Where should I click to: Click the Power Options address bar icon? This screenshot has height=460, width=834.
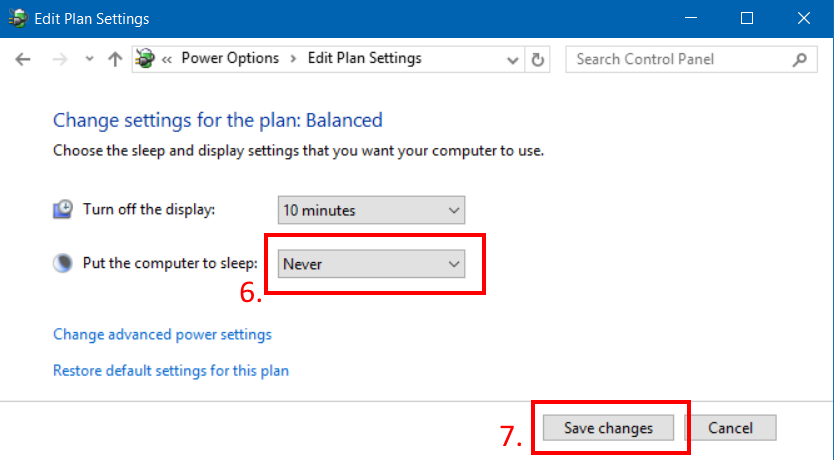tap(146, 58)
